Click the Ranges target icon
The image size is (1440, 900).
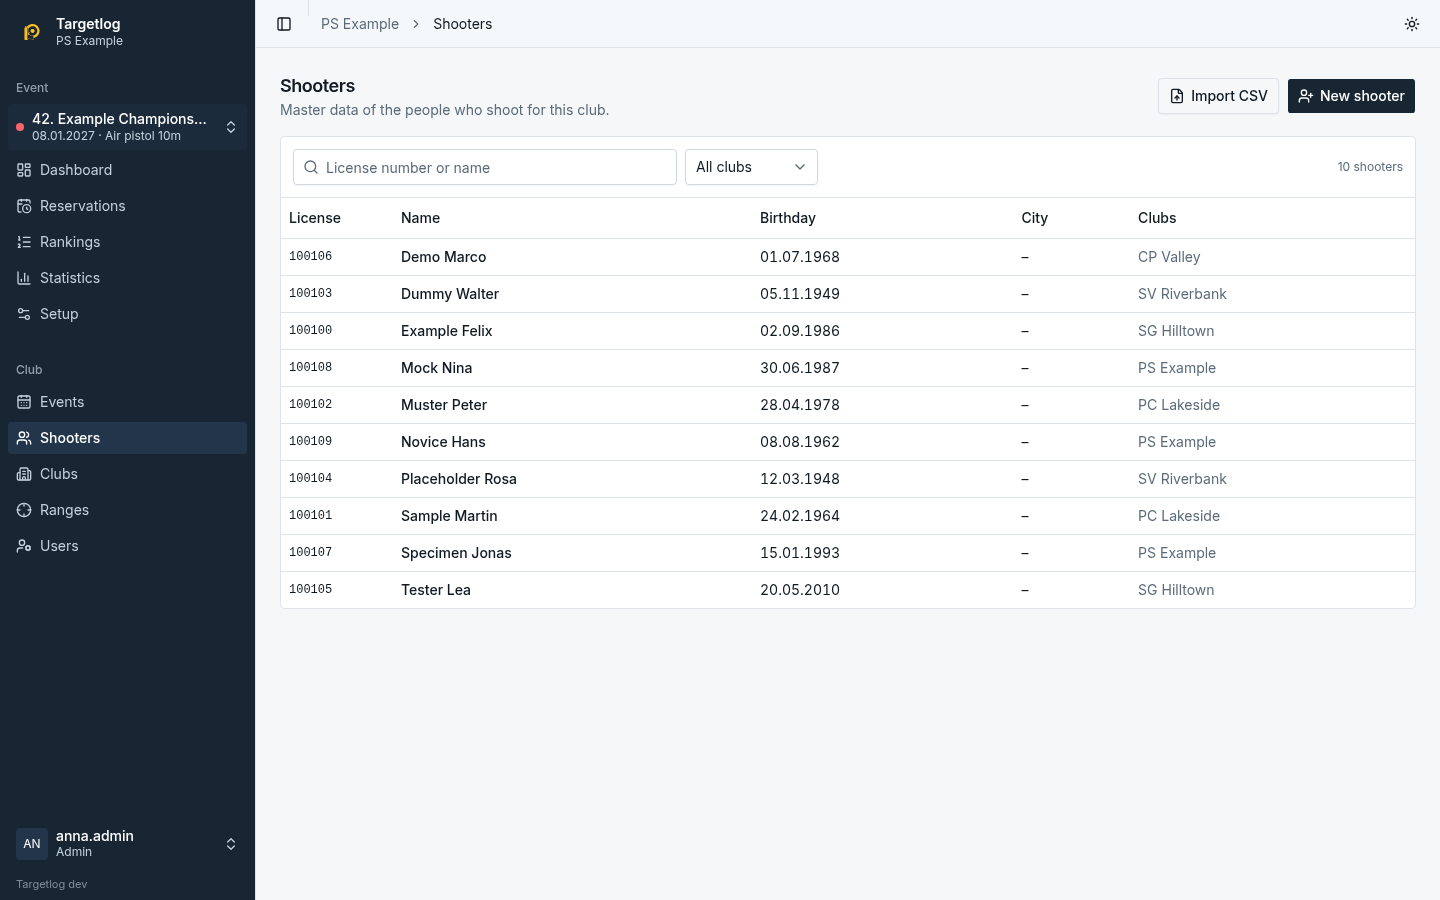point(24,510)
